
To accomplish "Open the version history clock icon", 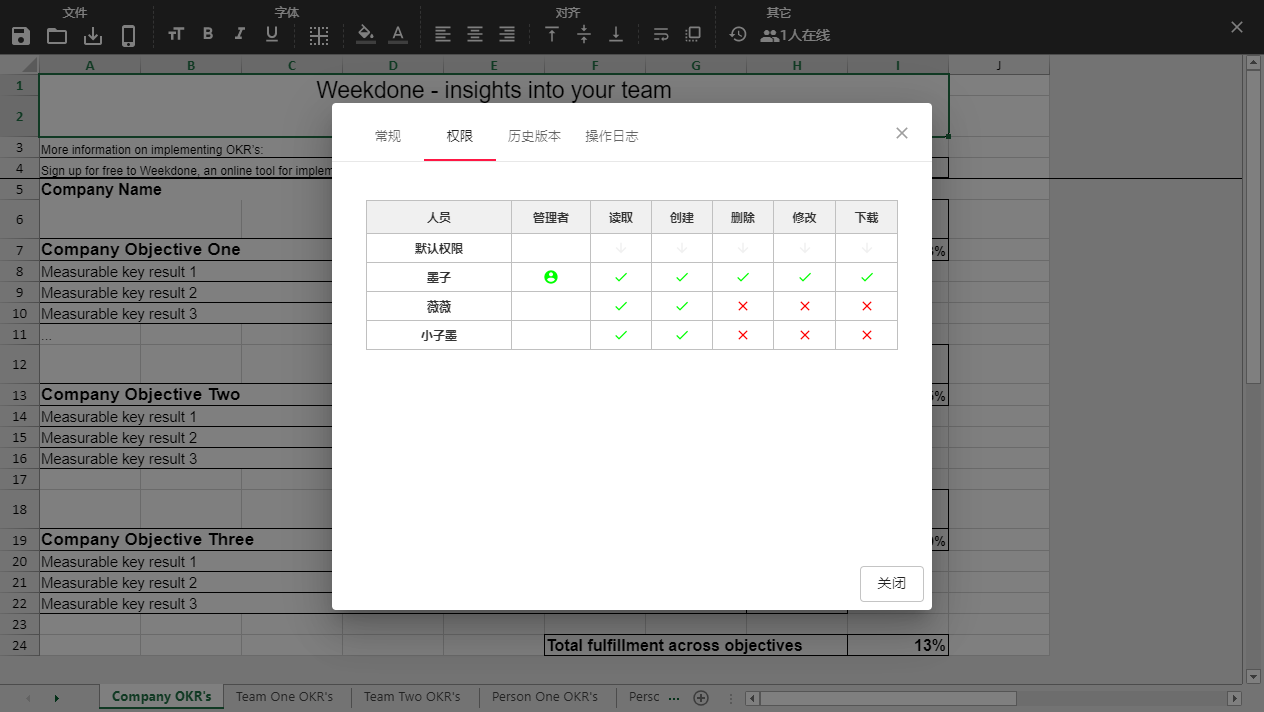I will tap(738, 34).
